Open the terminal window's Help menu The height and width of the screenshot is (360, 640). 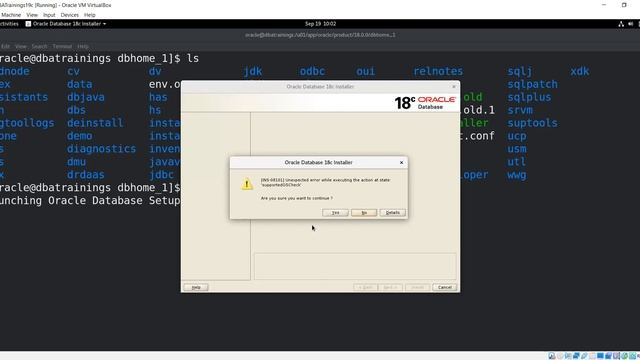83,47
